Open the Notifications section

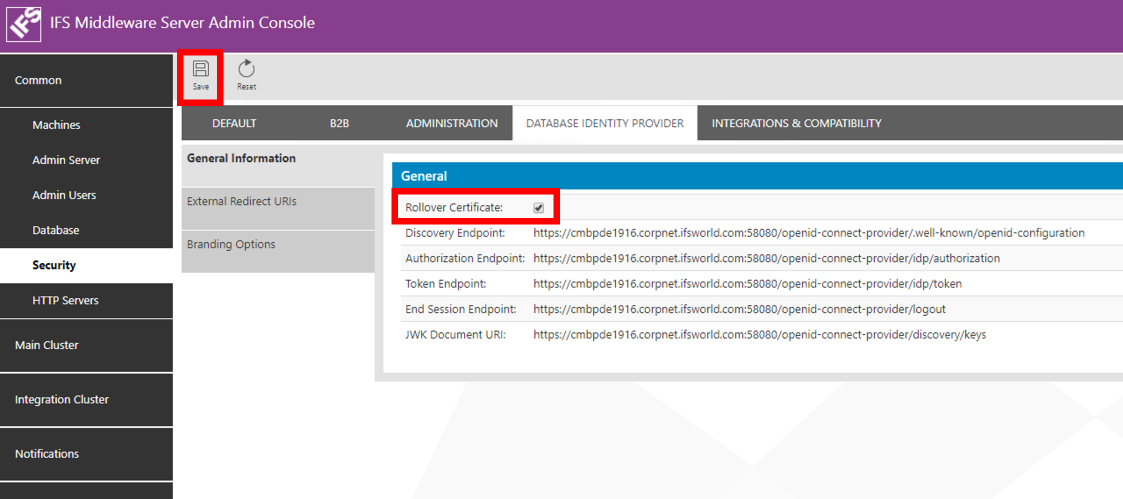[86, 454]
